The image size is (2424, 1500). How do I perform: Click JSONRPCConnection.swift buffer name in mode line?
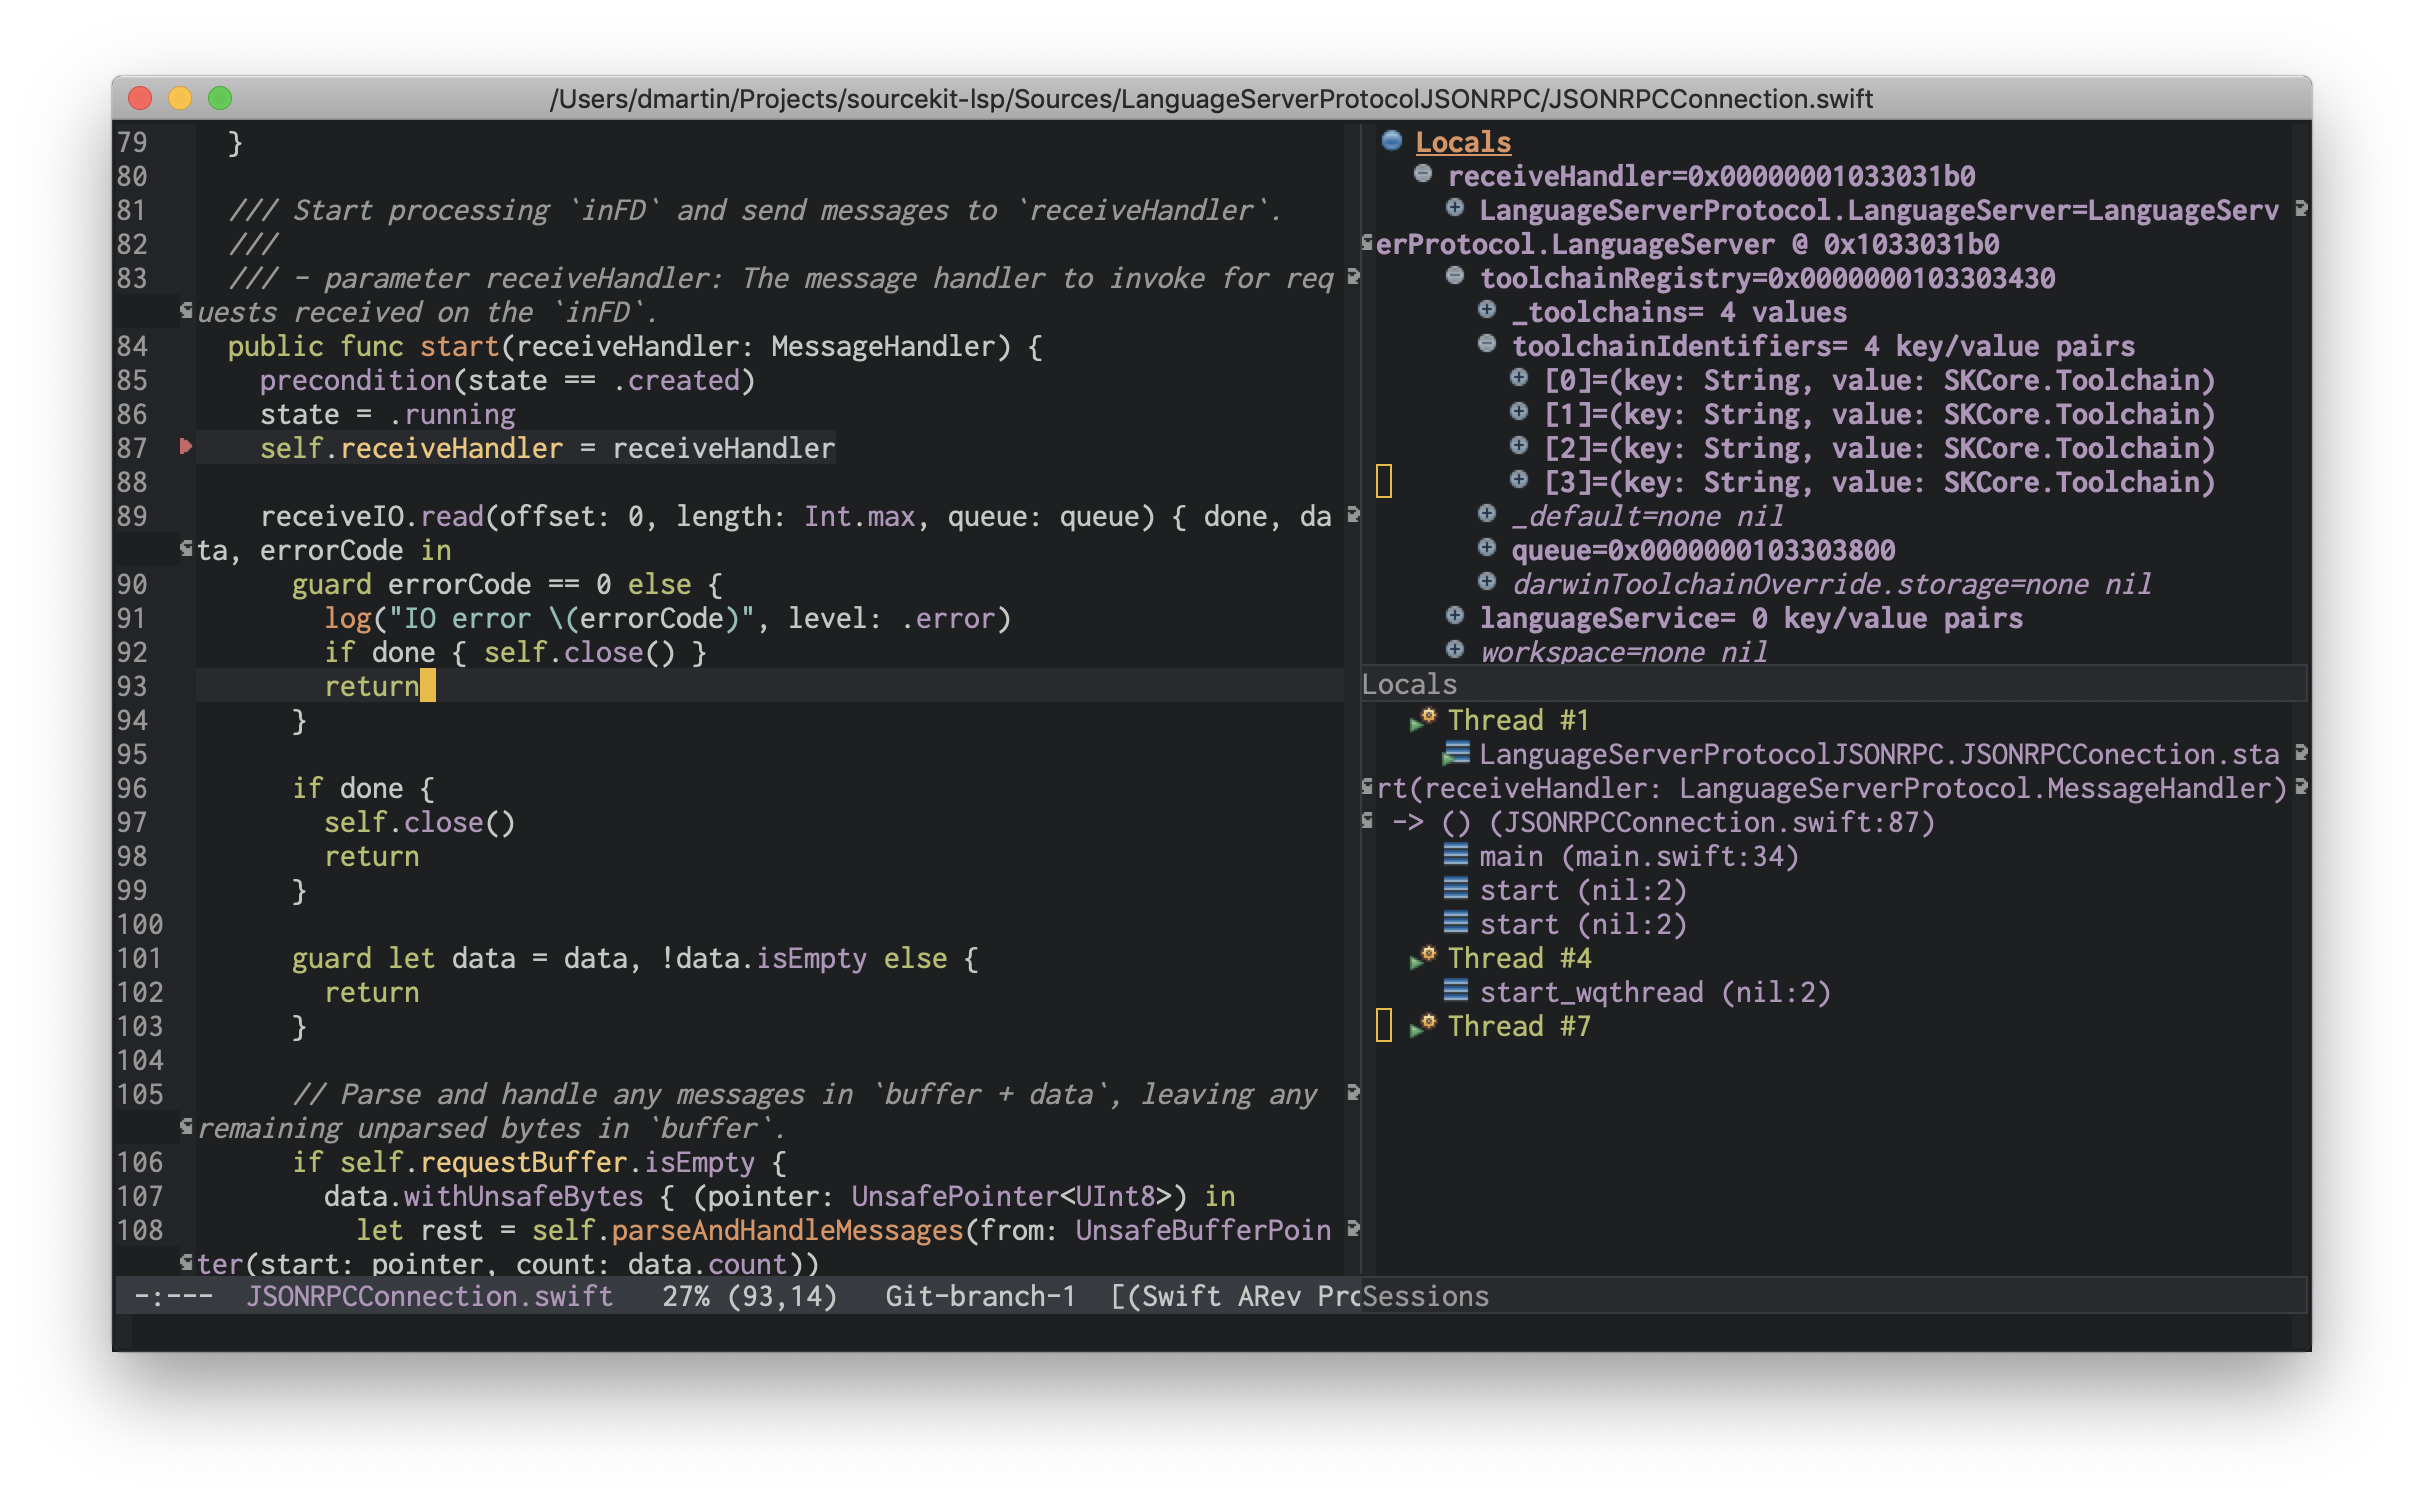coord(430,1296)
